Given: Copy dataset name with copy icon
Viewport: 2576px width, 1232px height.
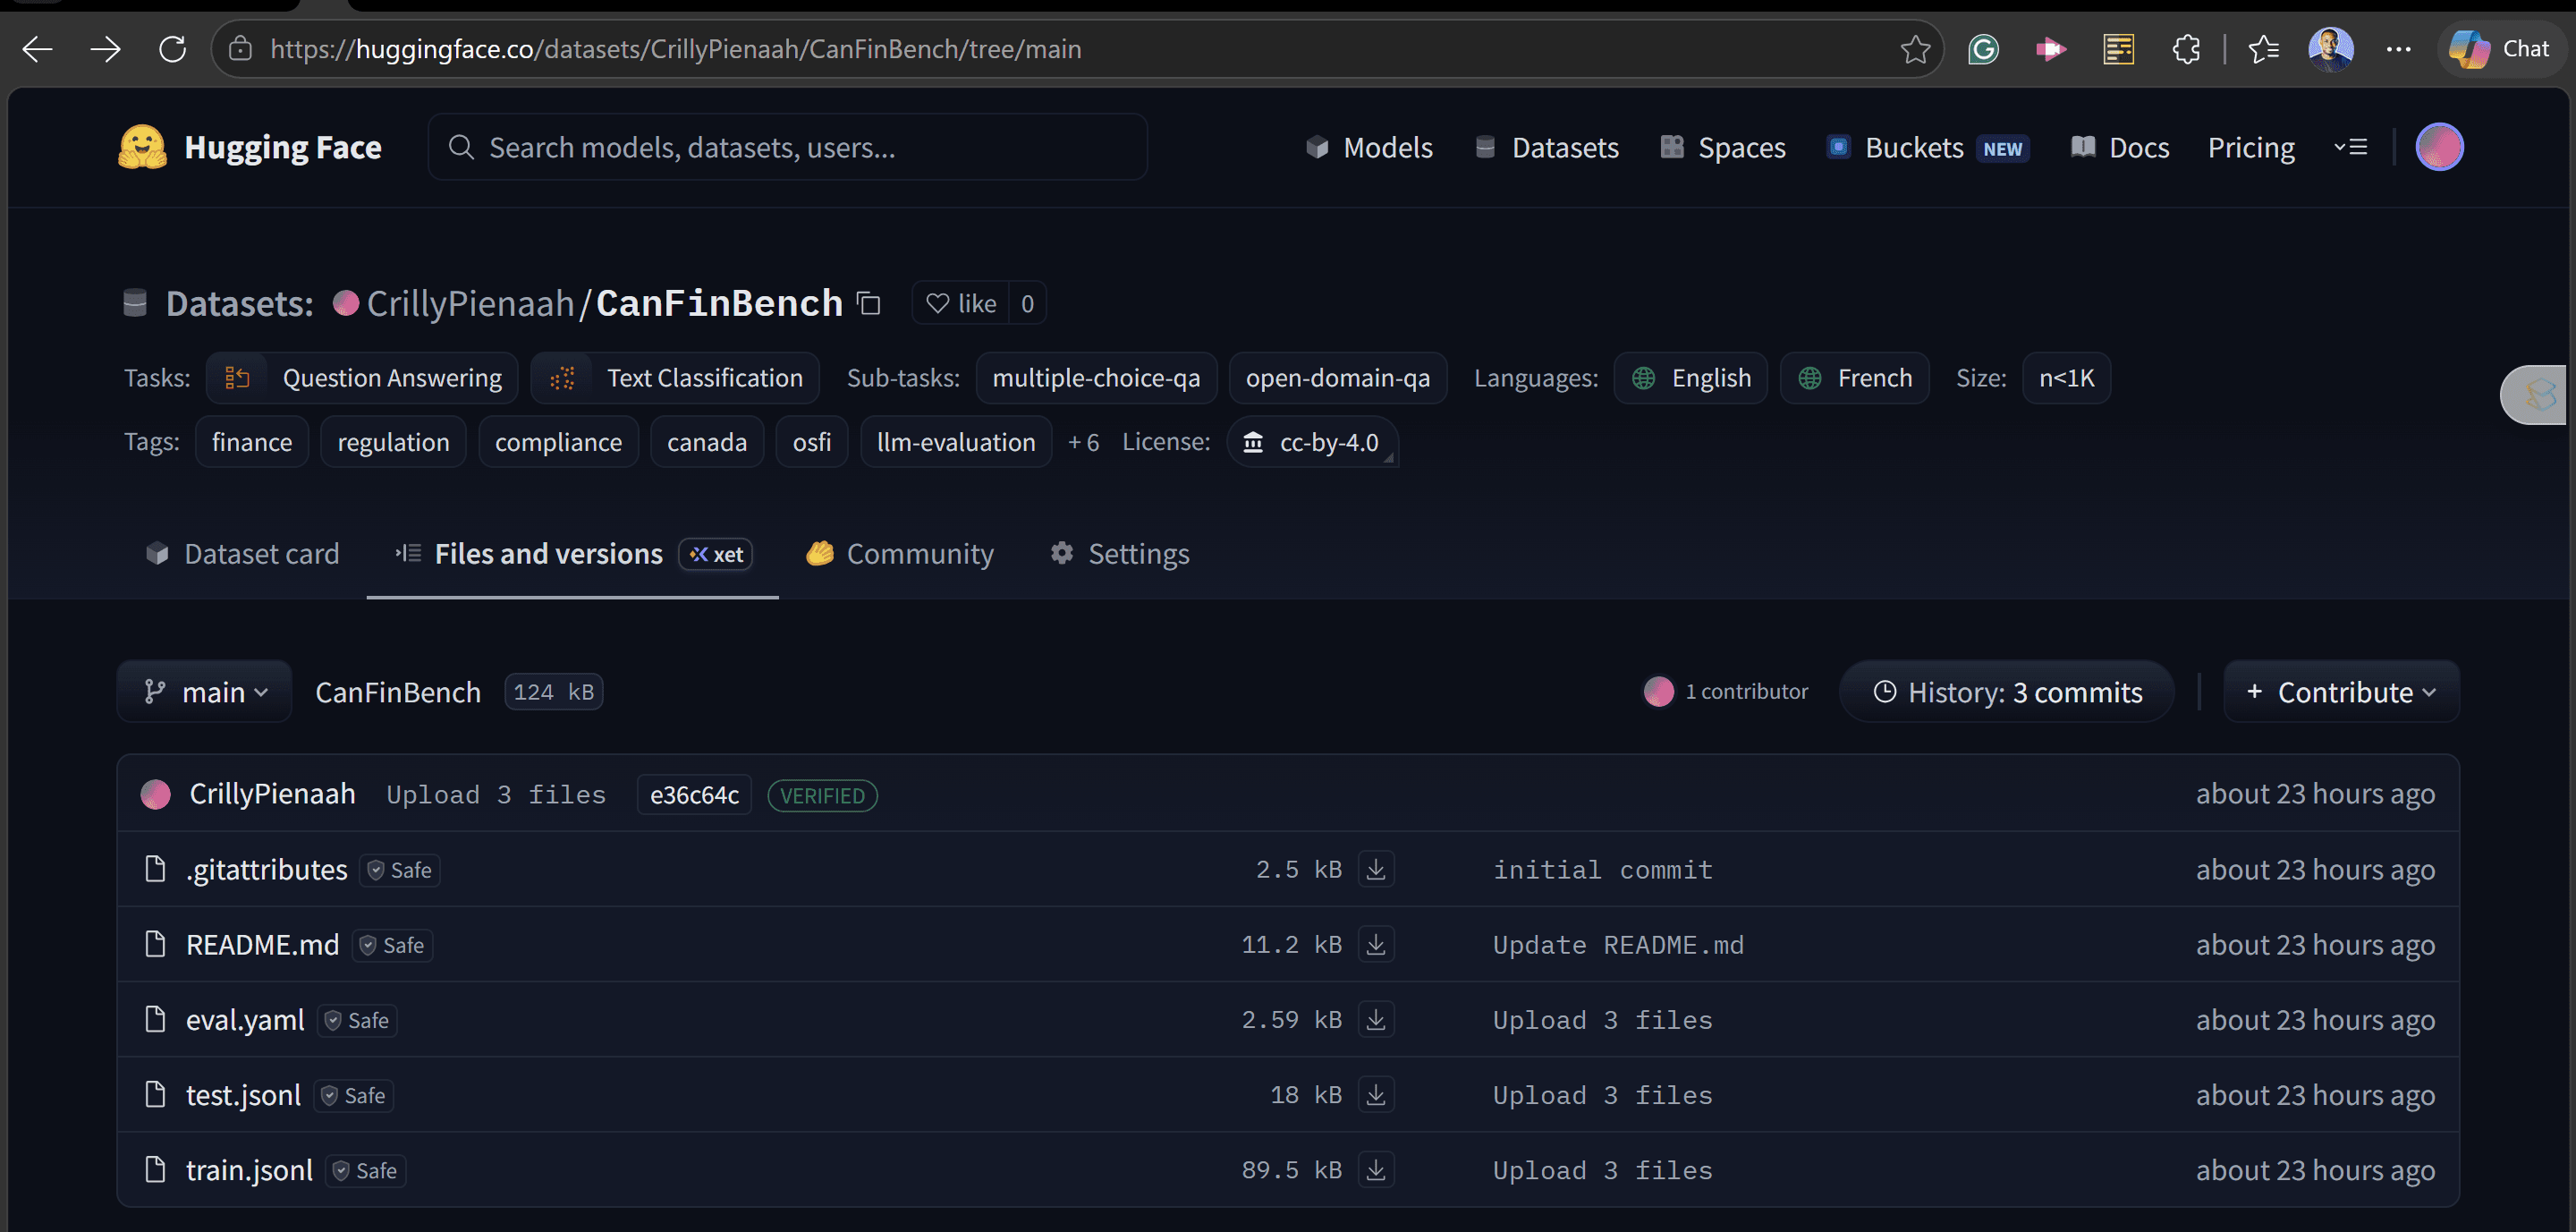Looking at the screenshot, I should click(x=869, y=303).
